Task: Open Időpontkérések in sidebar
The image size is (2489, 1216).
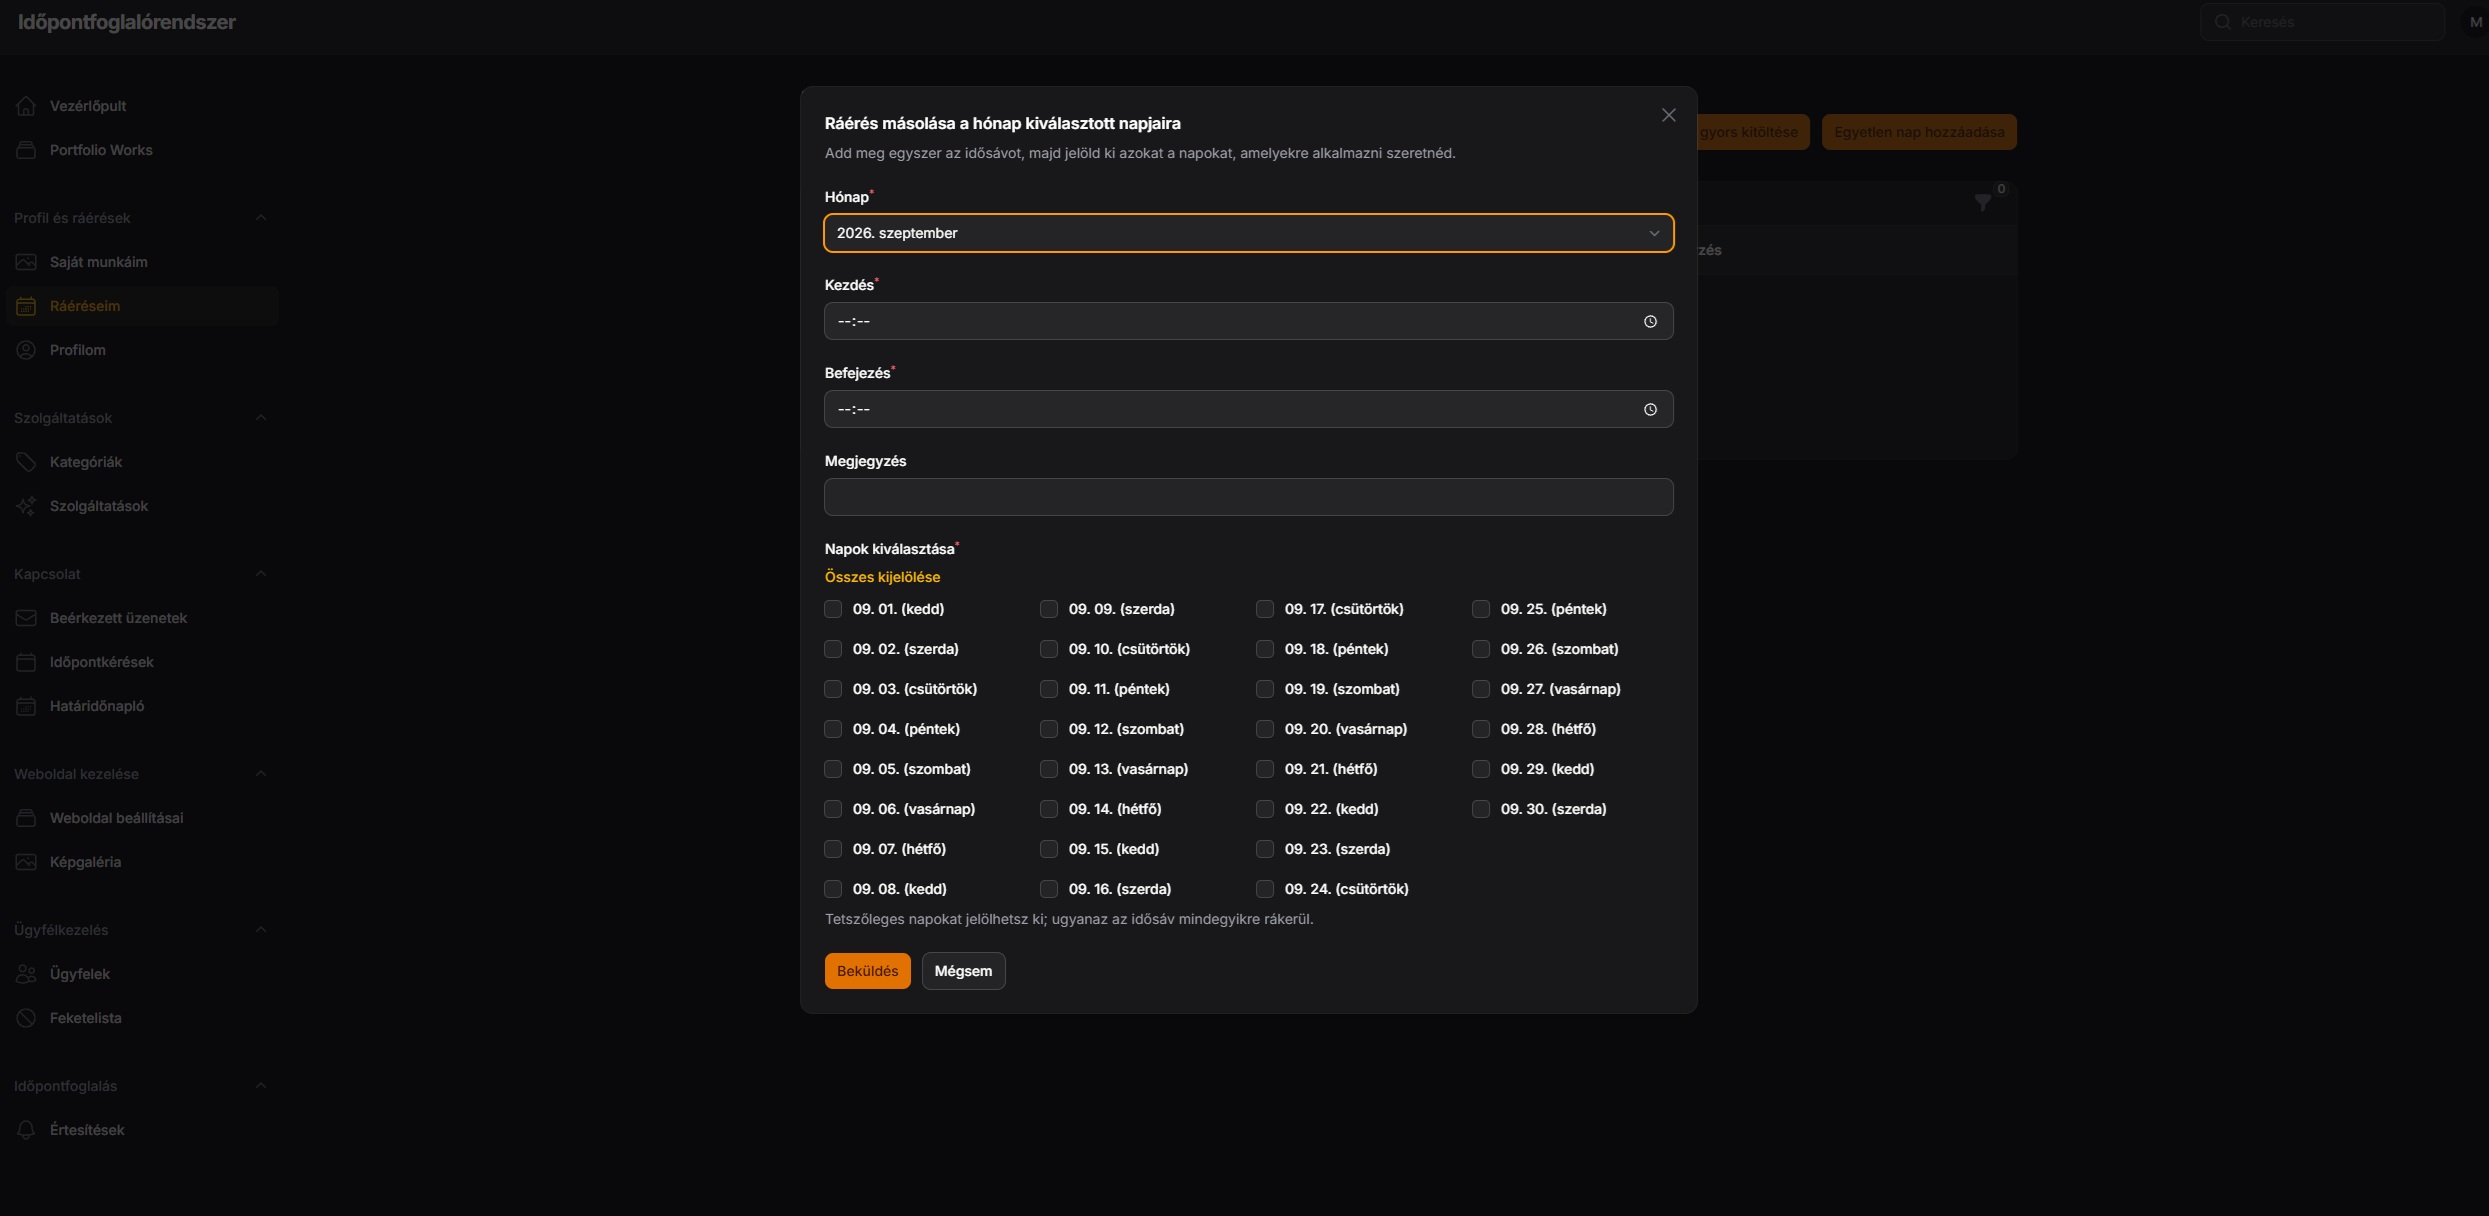Action: tap(142, 662)
